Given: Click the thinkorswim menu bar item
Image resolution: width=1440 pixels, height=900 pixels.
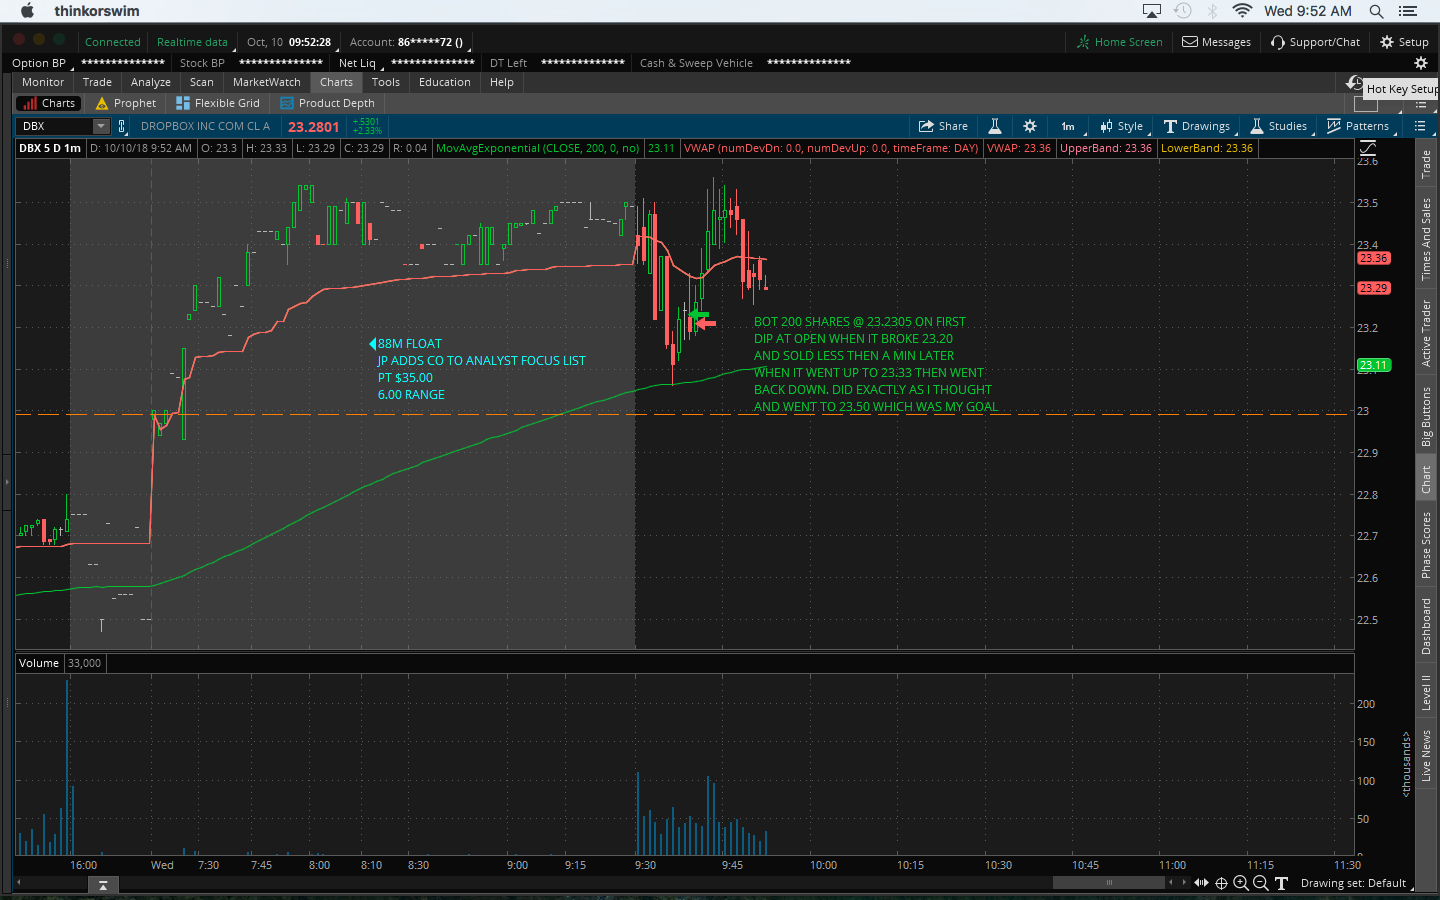Looking at the screenshot, I should [97, 11].
